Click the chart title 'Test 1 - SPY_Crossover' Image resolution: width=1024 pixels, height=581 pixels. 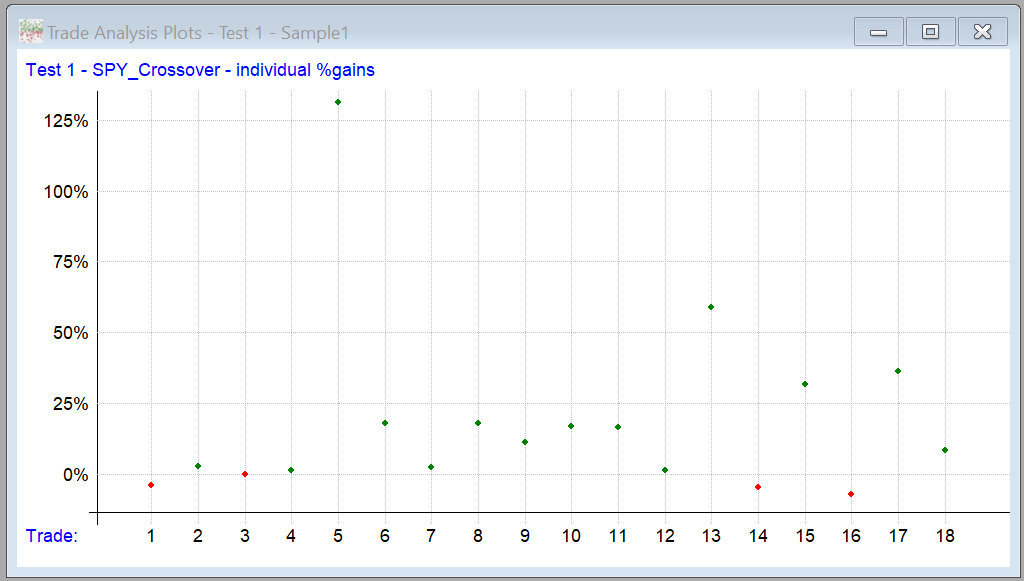200,70
